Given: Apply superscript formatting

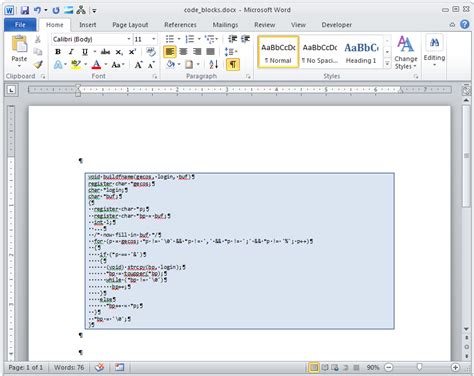Looking at the screenshot, I should pyautogui.click(x=132, y=52).
